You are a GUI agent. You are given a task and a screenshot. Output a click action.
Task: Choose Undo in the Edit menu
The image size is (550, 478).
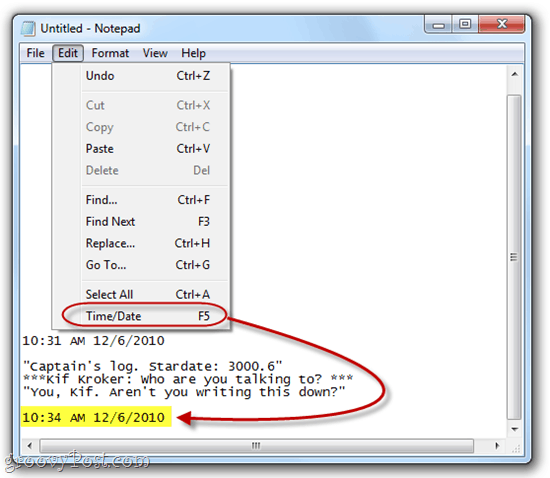(x=148, y=76)
